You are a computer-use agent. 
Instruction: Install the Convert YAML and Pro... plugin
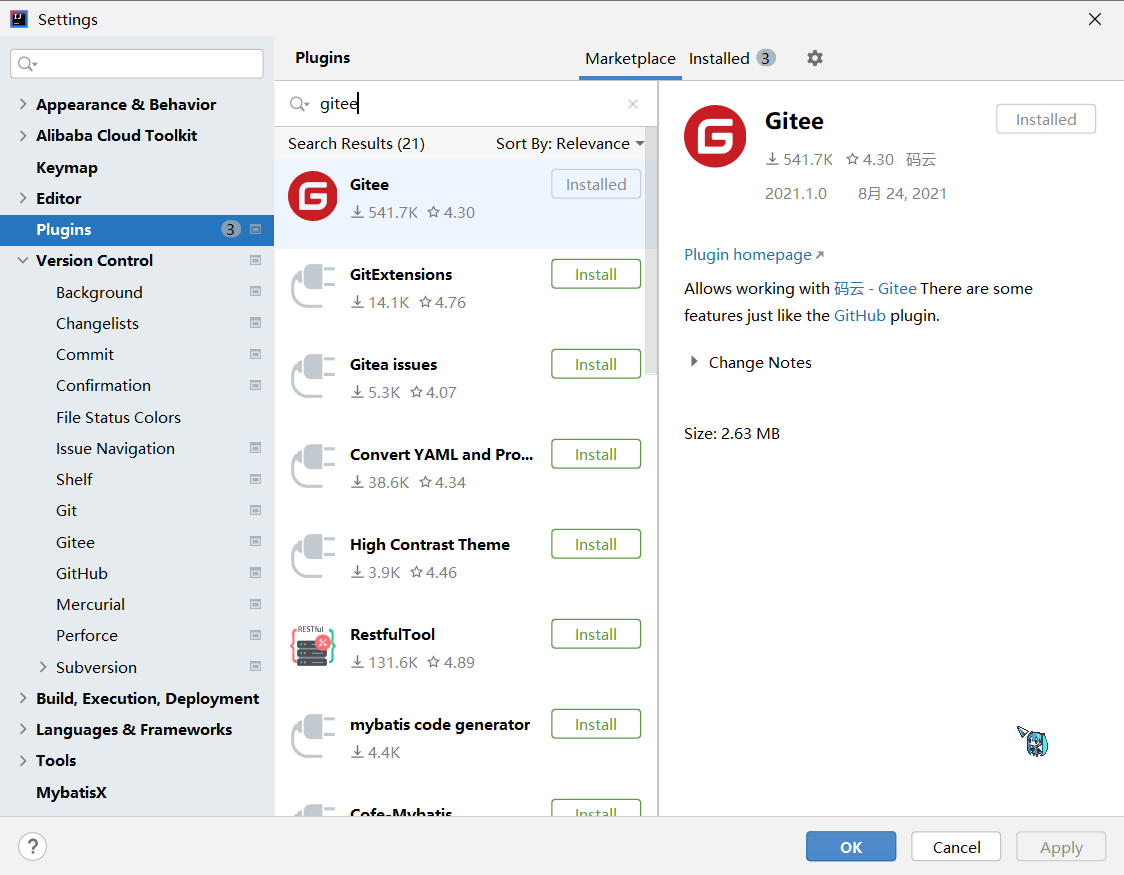[x=596, y=454]
